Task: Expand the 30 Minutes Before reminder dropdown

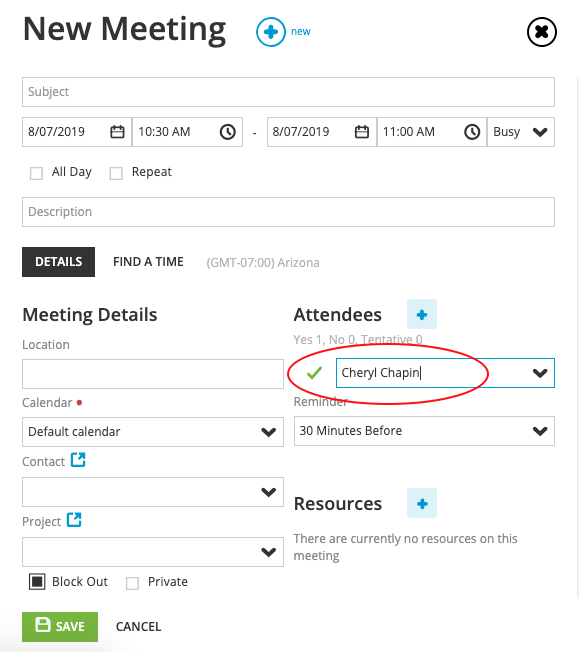Action: pos(424,431)
